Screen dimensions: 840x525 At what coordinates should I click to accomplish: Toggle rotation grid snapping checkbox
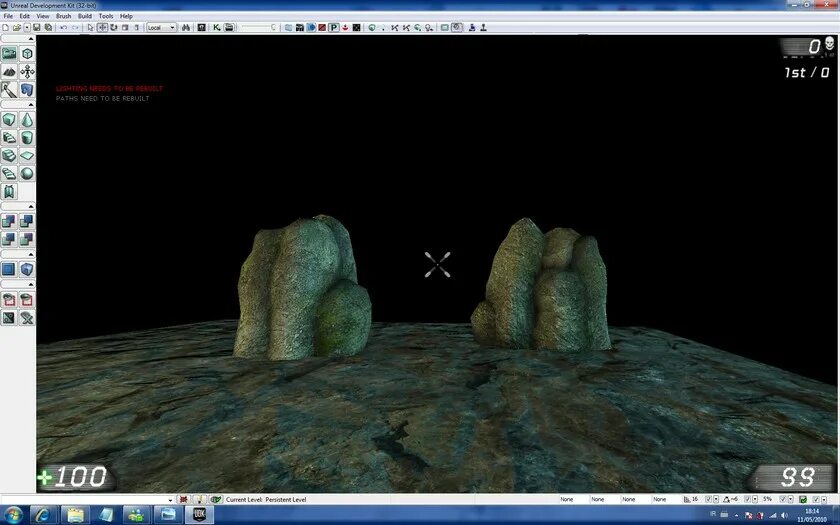(747, 499)
